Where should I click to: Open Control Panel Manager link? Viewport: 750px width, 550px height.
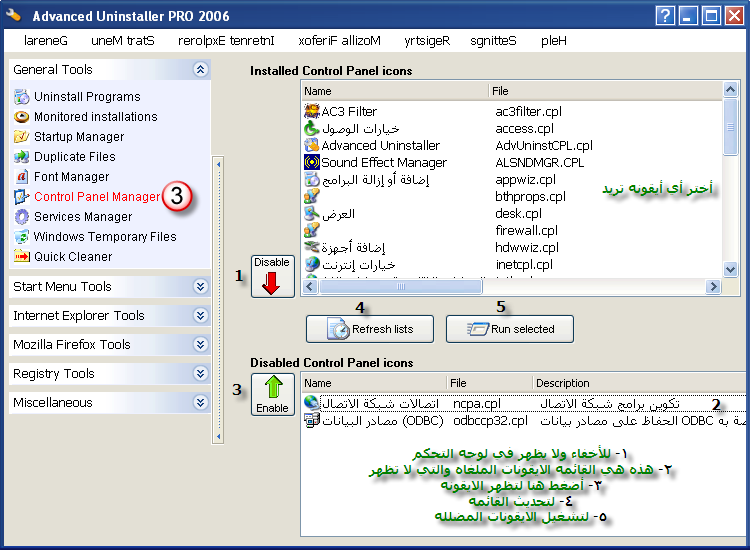pyautogui.click(x=97, y=197)
